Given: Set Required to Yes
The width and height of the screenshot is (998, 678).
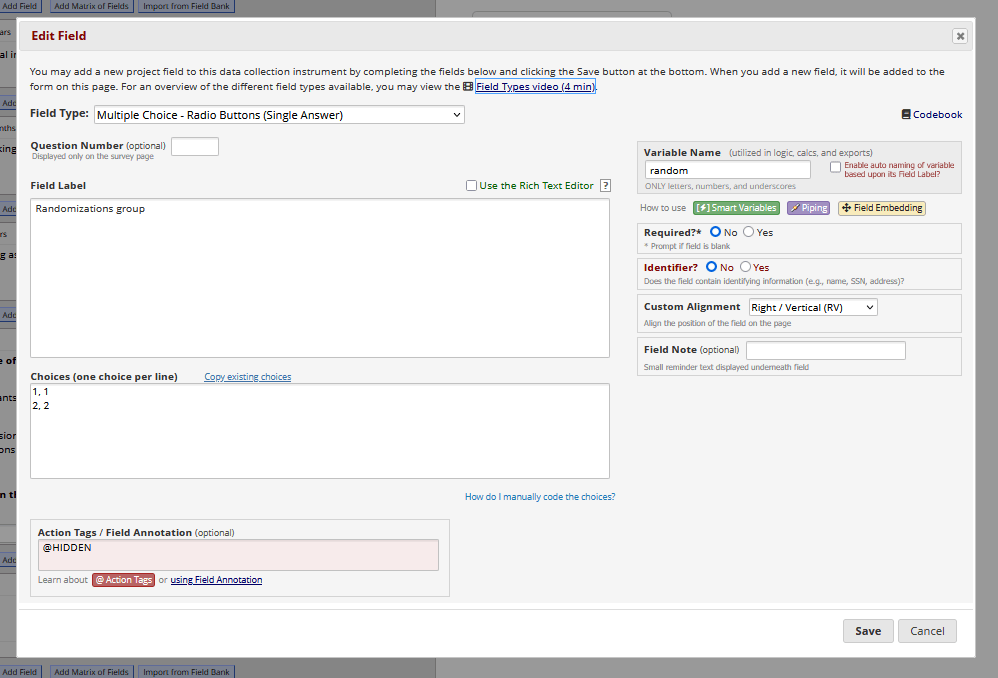Looking at the screenshot, I should 748,232.
